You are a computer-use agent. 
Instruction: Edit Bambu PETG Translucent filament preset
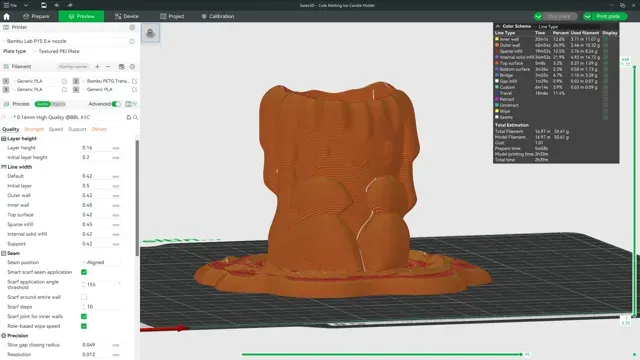[134, 81]
